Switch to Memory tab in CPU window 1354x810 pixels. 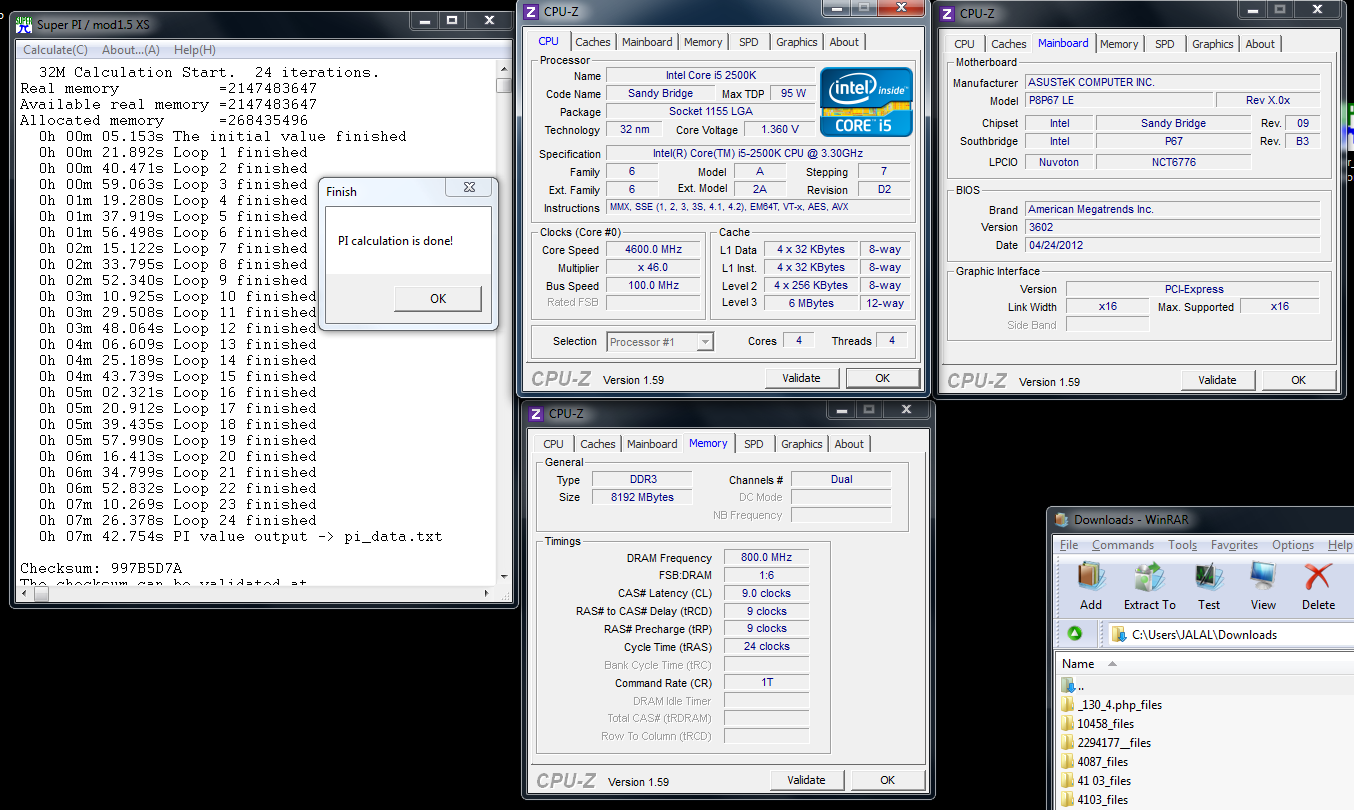703,42
